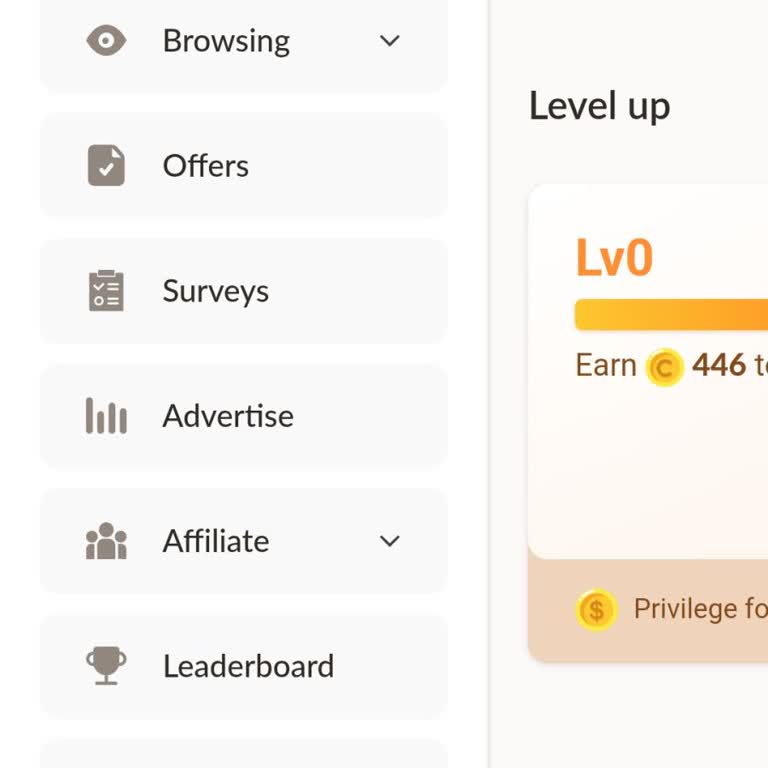The image size is (768, 768).
Task: Click the Surveys clipboard icon
Action: (x=106, y=291)
